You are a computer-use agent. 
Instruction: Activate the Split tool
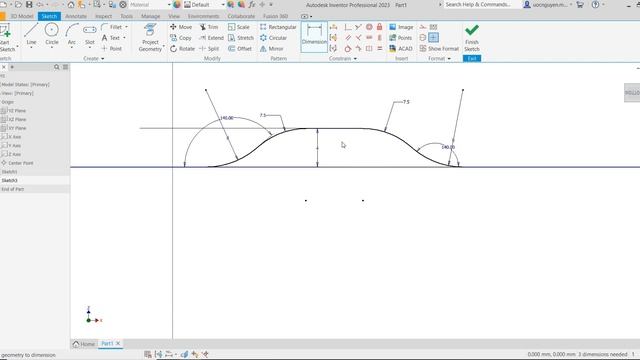[x=209, y=48]
